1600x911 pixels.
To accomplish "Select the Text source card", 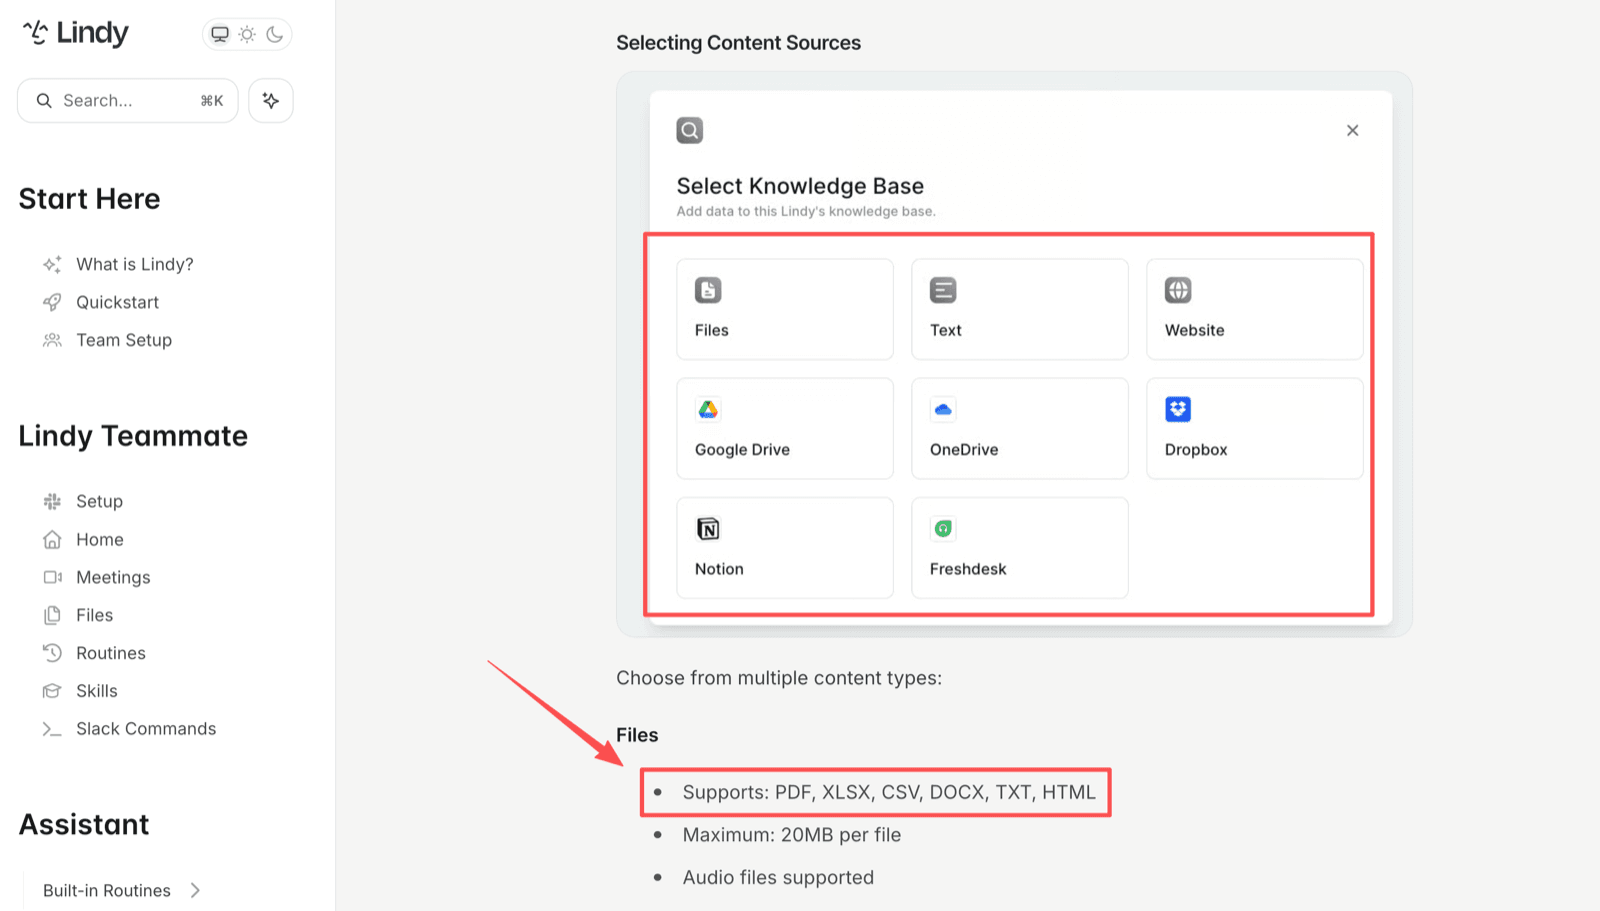I will [x=1020, y=309].
